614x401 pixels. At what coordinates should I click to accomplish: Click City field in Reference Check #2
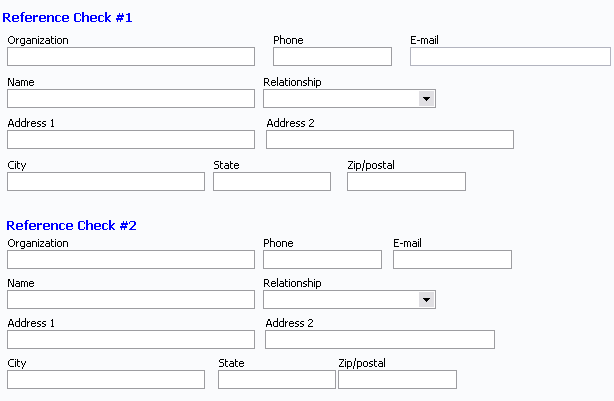106,379
